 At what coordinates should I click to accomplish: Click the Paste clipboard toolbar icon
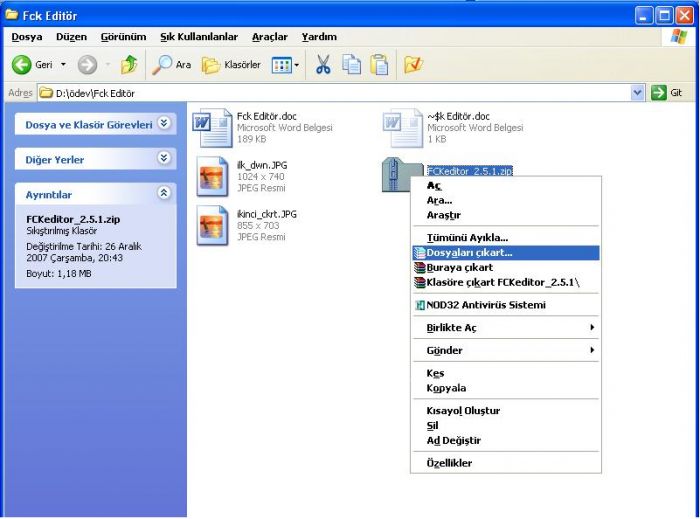381,64
